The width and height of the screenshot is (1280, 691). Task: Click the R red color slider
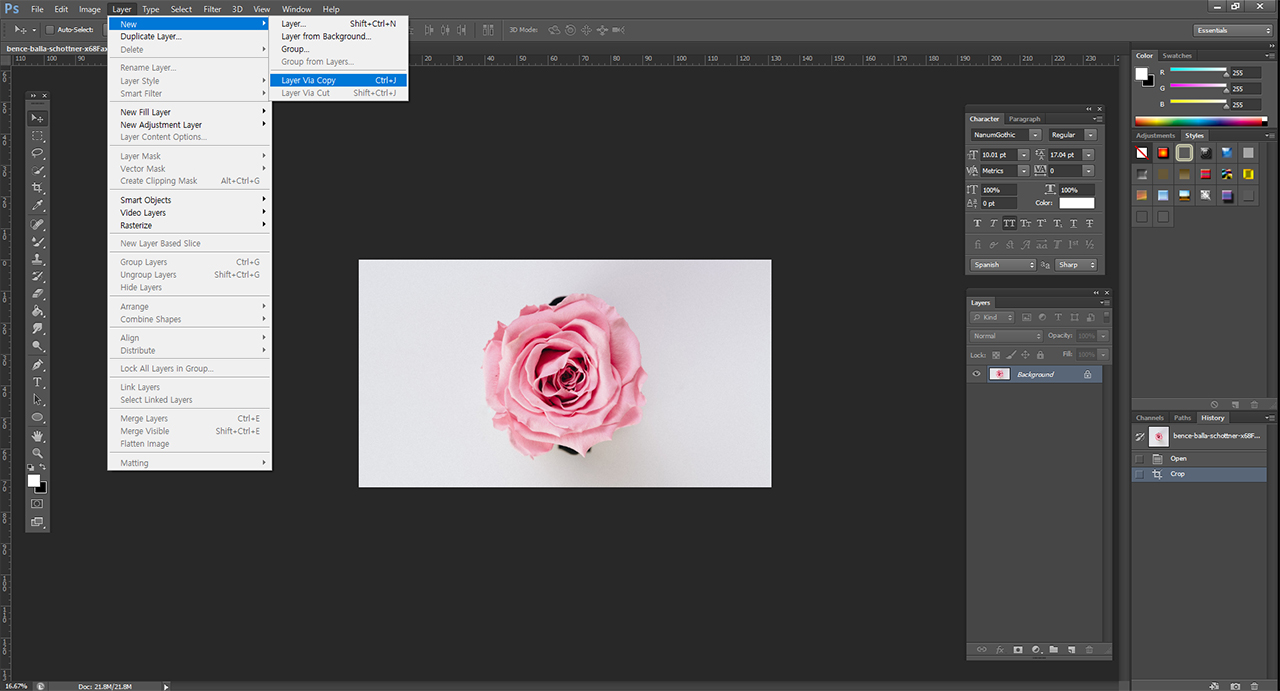click(x=1198, y=73)
